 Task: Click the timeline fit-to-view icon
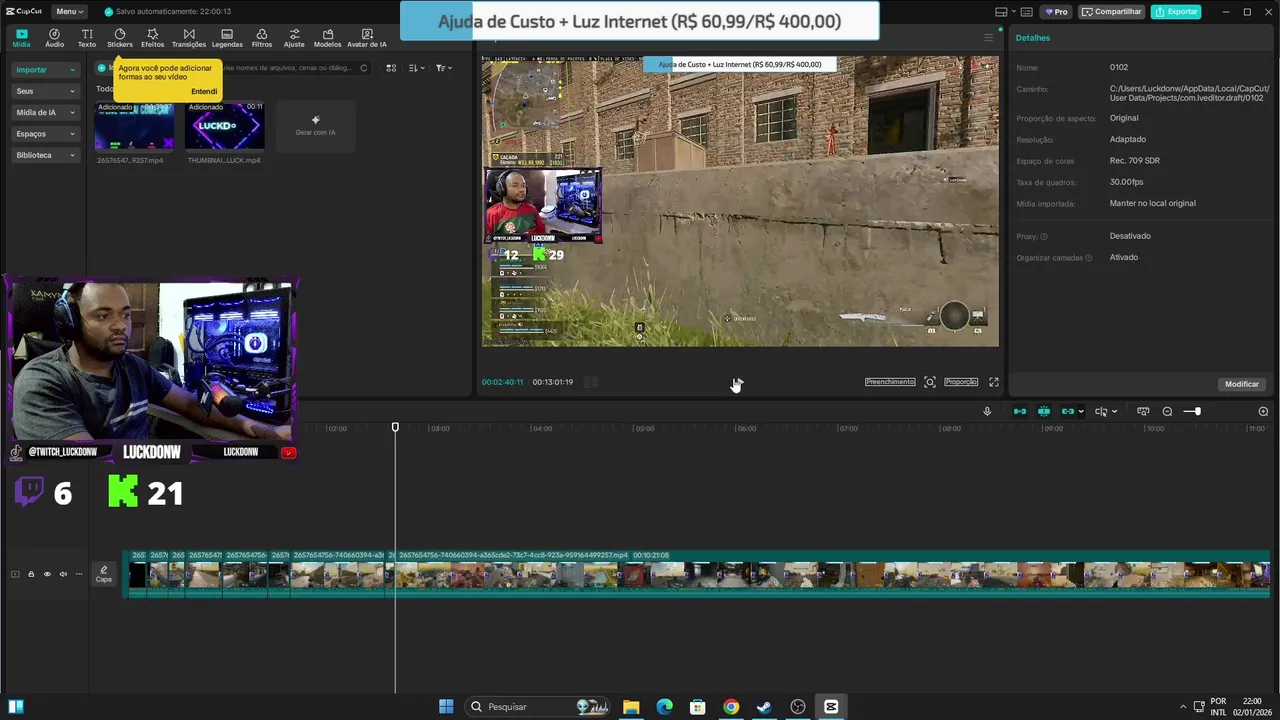pos(1143,411)
